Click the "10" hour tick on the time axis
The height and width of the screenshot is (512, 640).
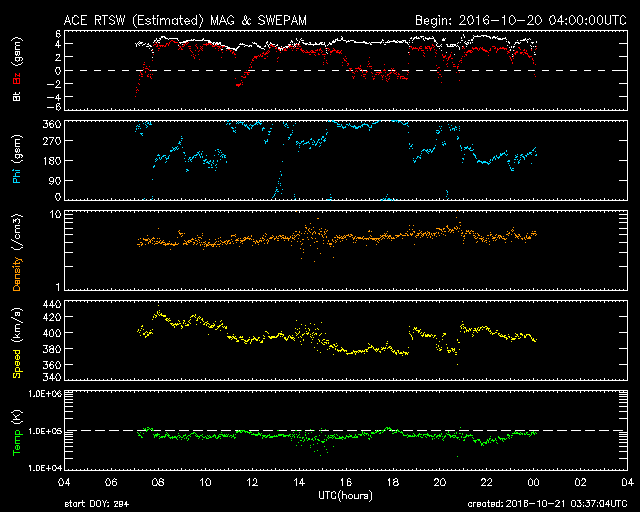[205, 483]
